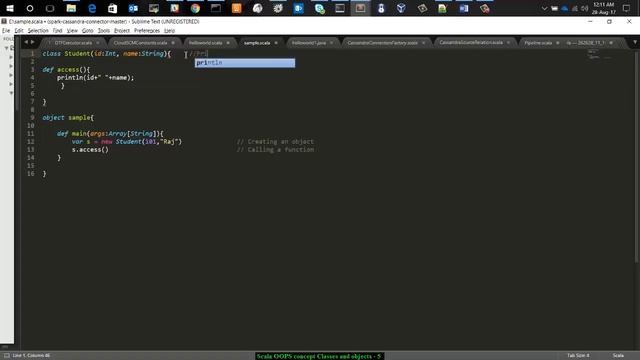Expand the second subfolder in the sidebar
Screen dimensions: 640x360
pos(11,66)
